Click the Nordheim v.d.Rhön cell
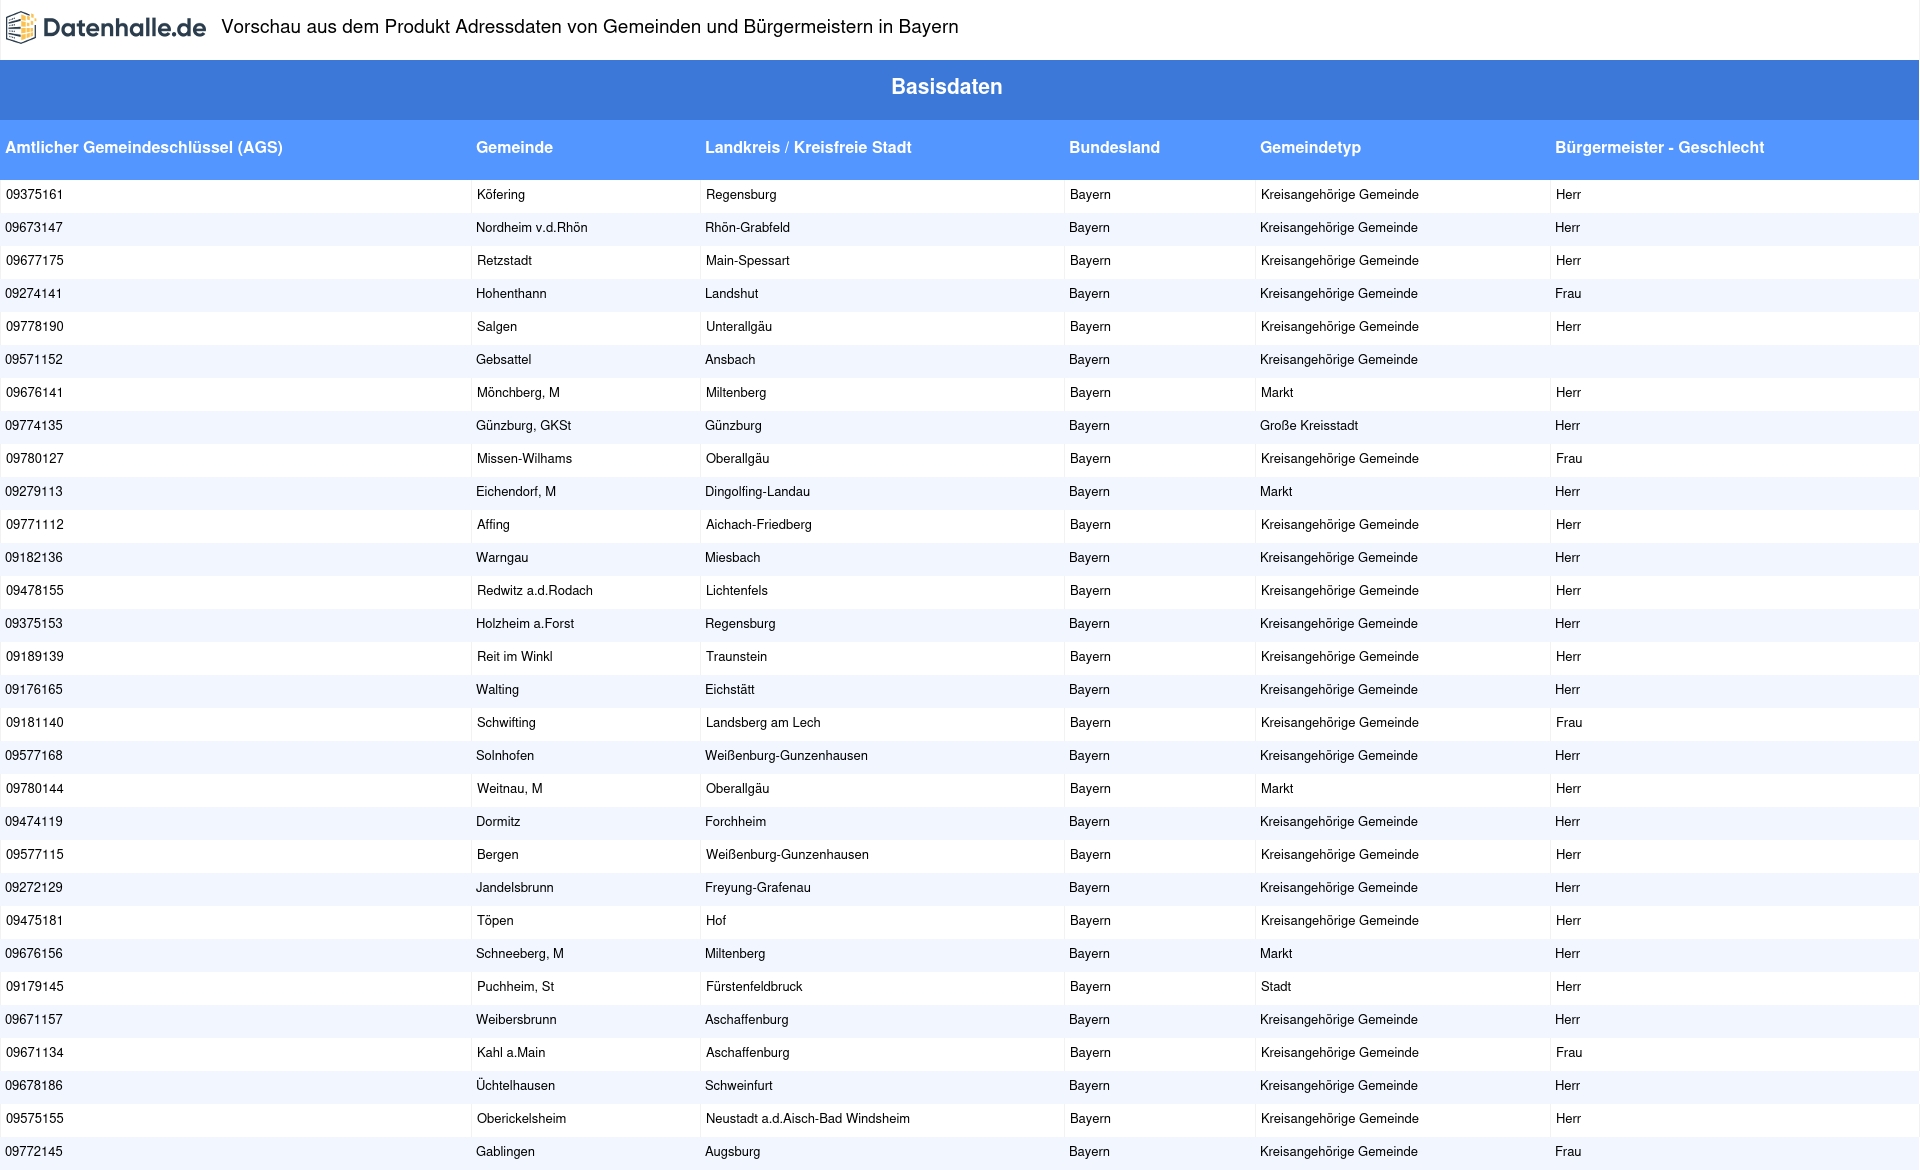This screenshot has height=1170, width=1920. [x=532, y=228]
